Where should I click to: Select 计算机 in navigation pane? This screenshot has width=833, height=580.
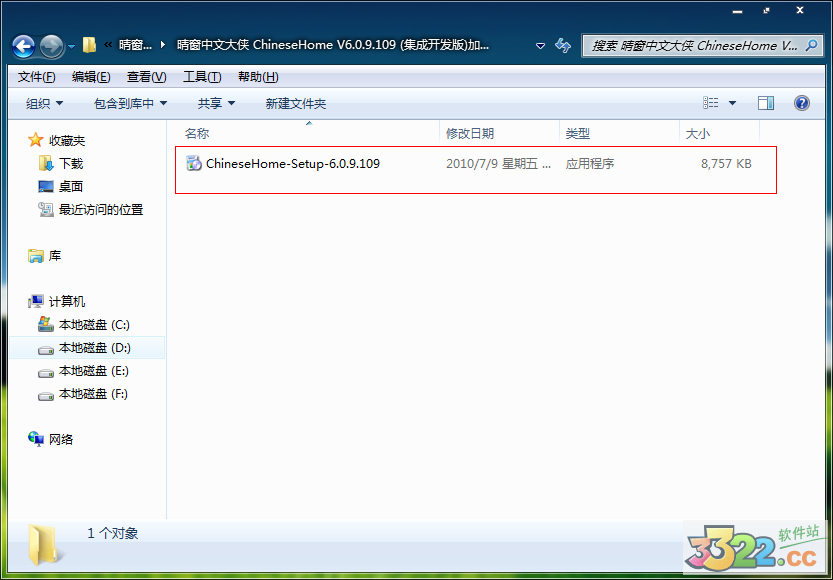[67, 302]
